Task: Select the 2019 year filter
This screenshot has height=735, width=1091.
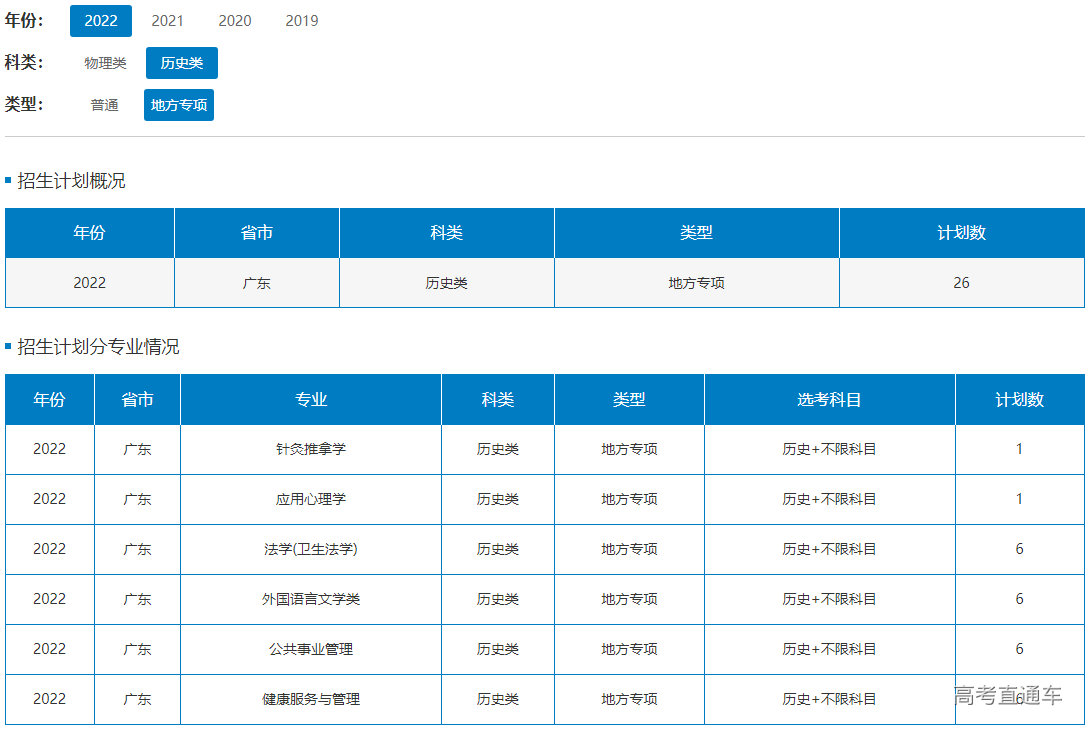Action: (x=302, y=21)
